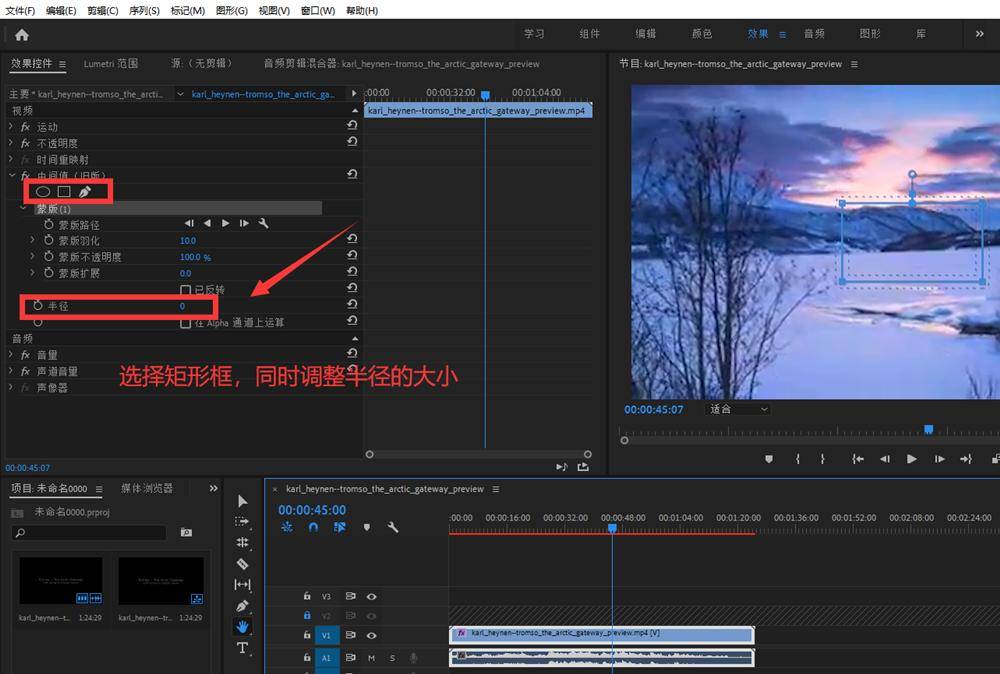Expand the Motion effect properties

click(x=11, y=126)
